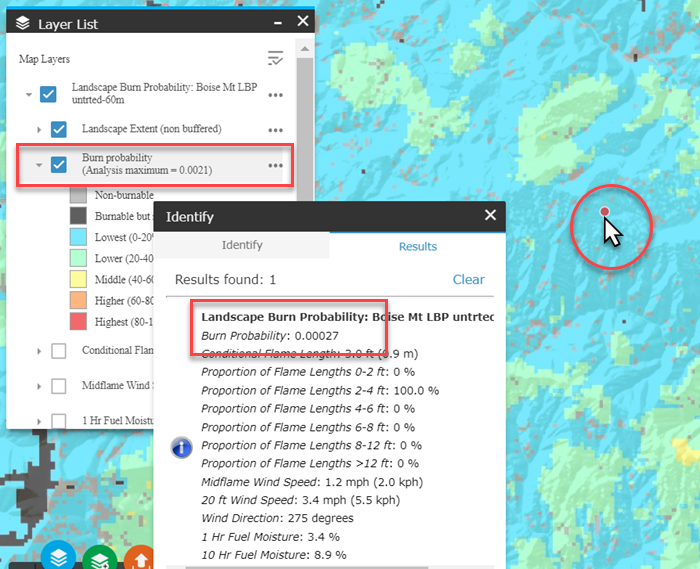Click the Lowest cyan legend swatch
Image resolution: width=700 pixels, height=569 pixels.
tap(78, 237)
